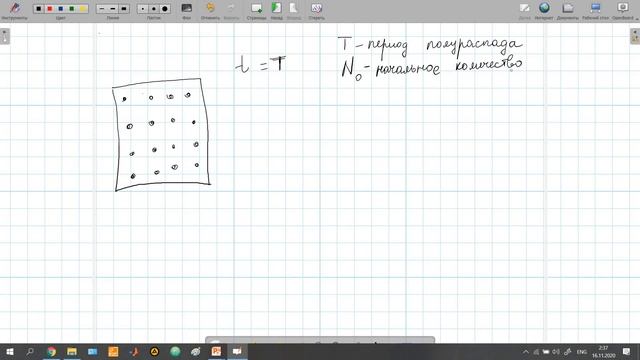Screen dimensions: 640x360
Task: Open File Explorer from taskbar
Action: 72,351
